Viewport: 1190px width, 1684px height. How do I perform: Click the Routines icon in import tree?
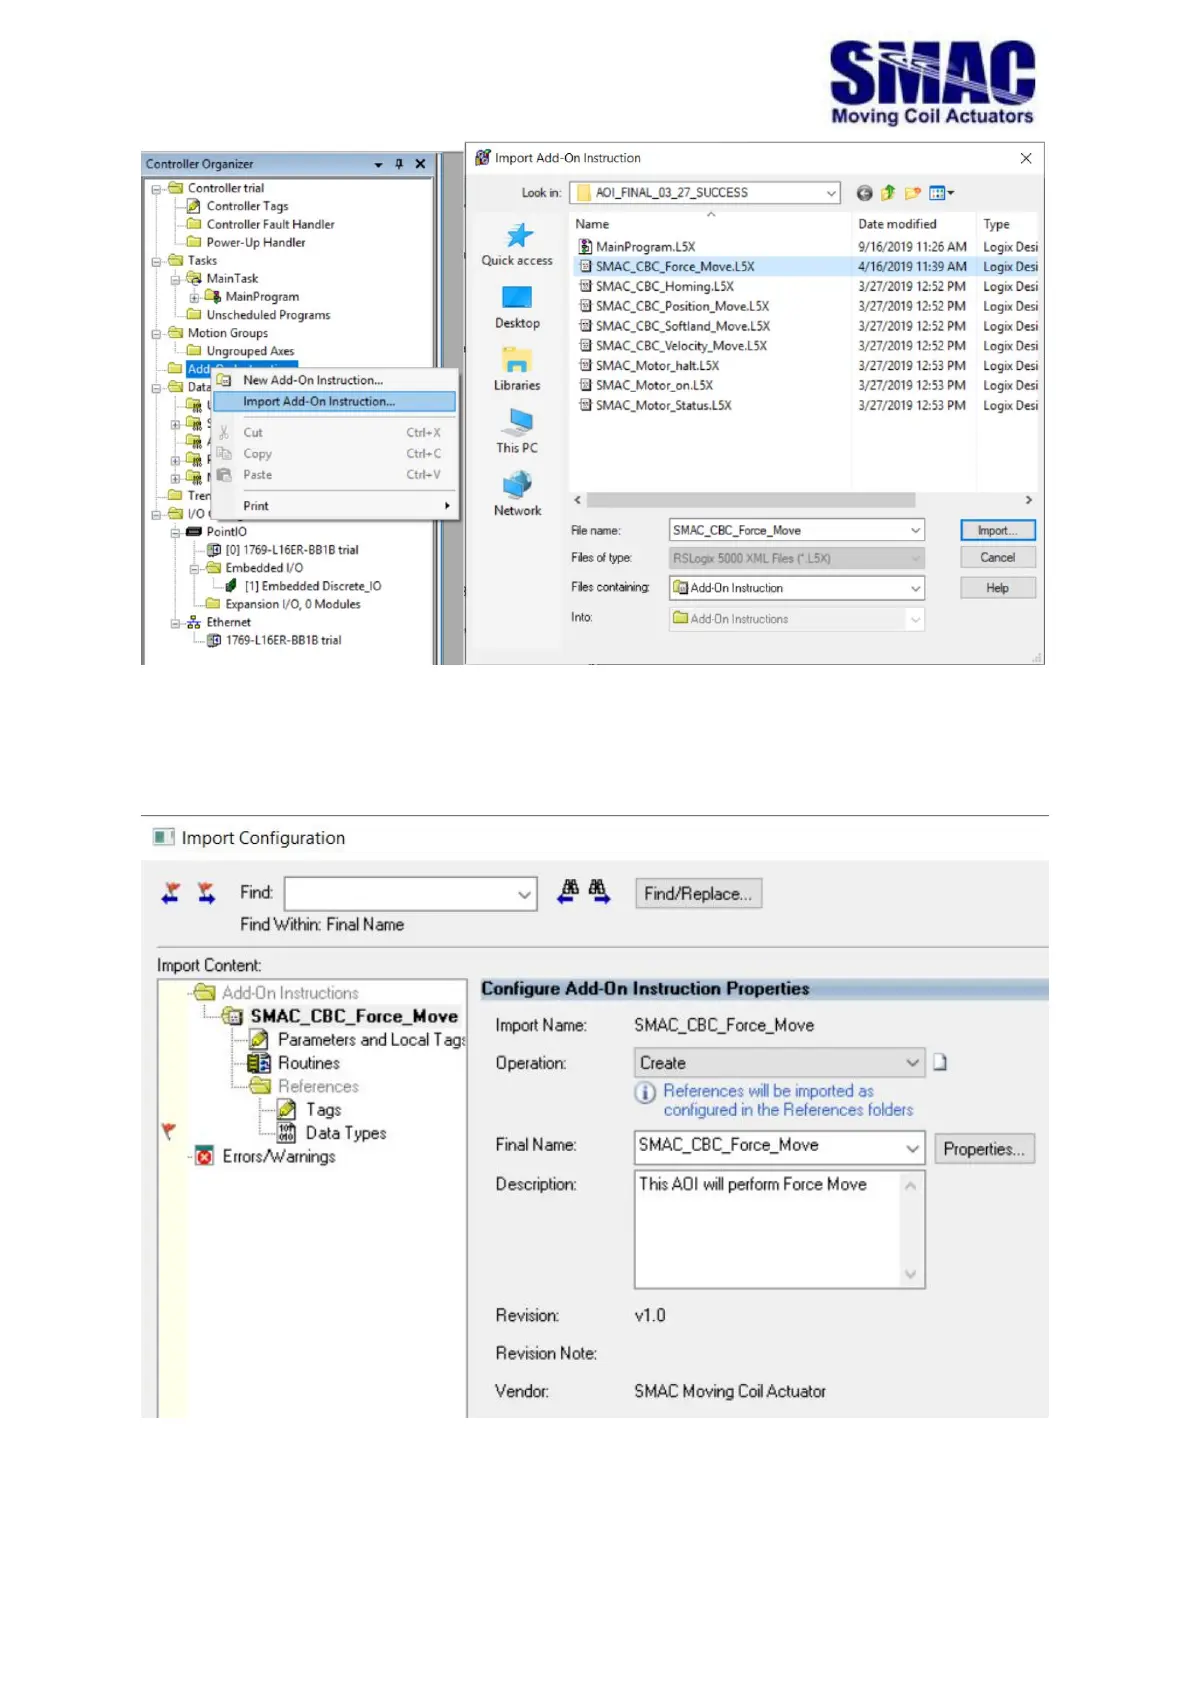pyautogui.click(x=259, y=1063)
